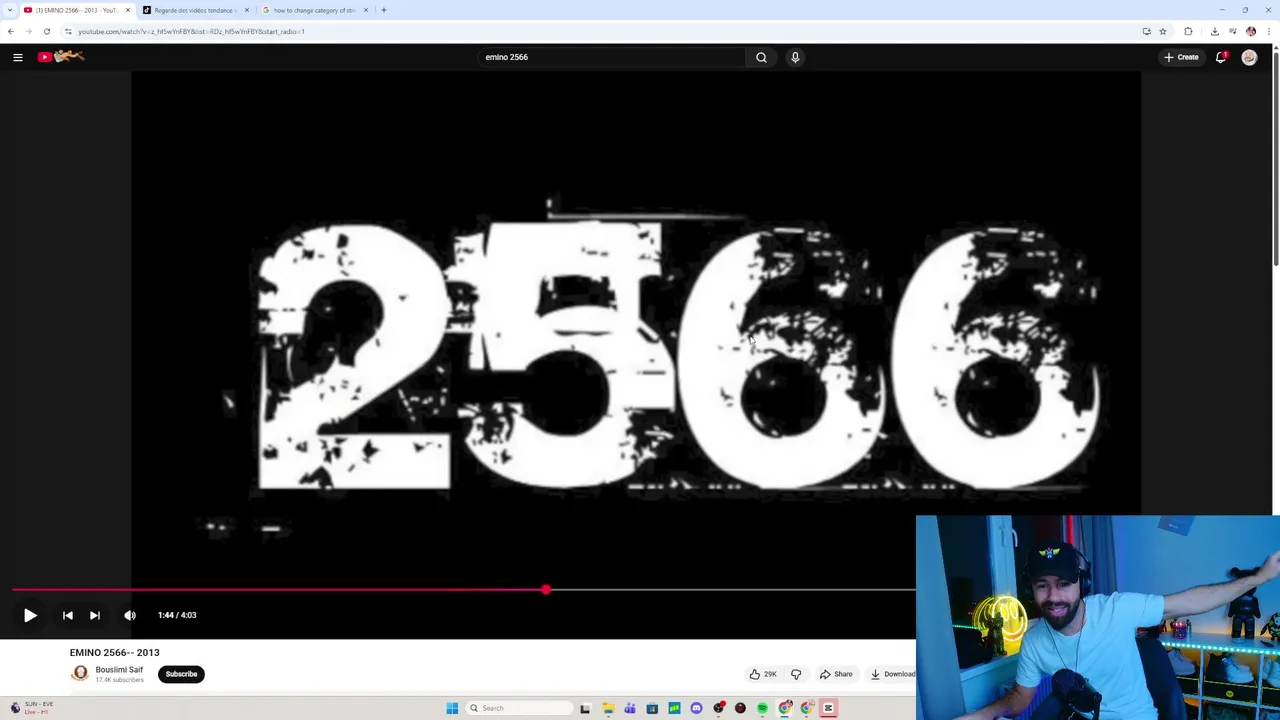Screen dimensions: 1280x720
Task: Install app icon in address bar
Action: 1146,31
